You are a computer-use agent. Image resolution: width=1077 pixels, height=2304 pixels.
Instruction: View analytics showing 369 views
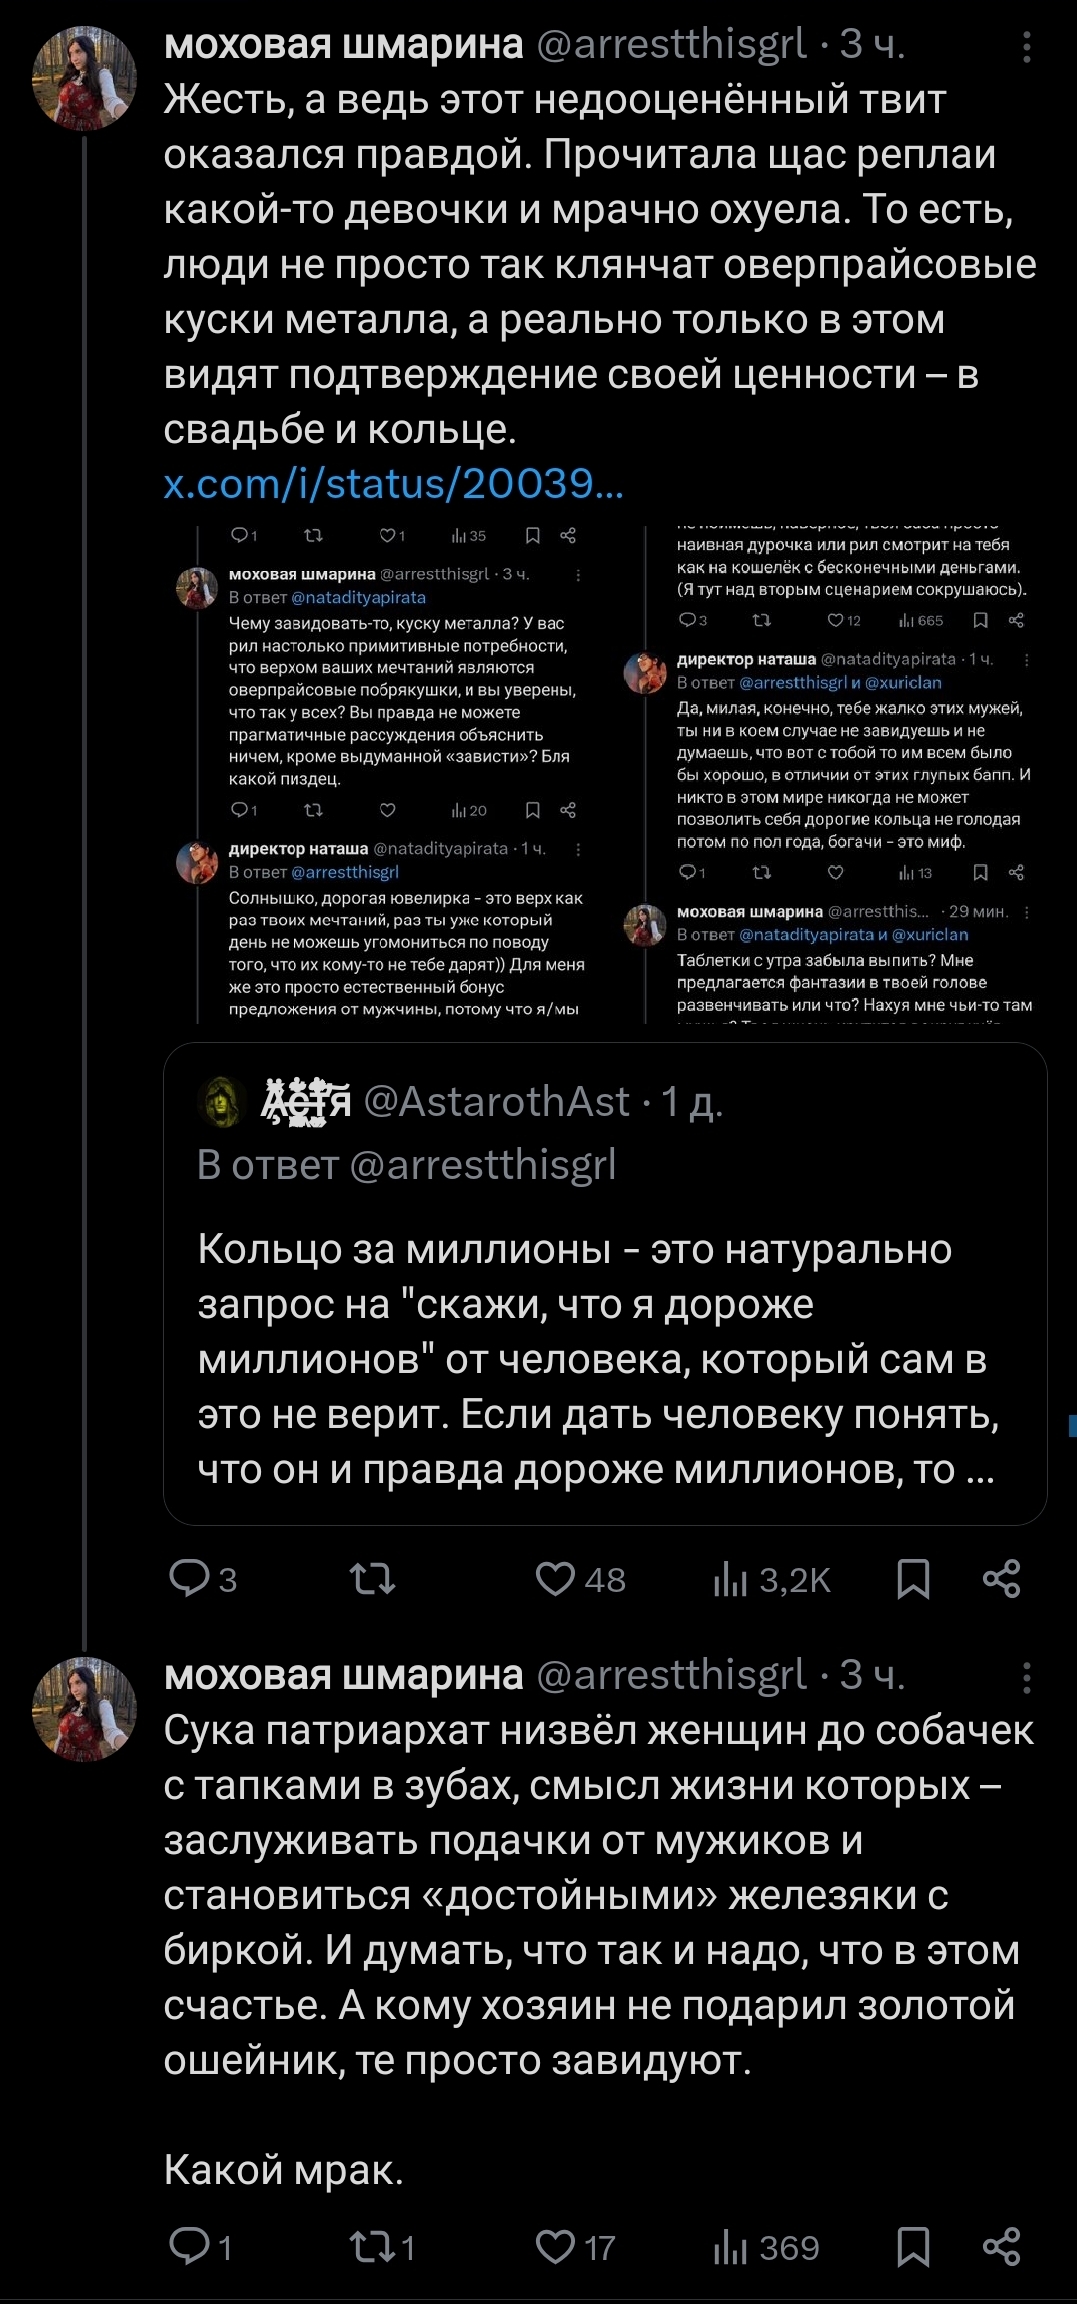point(767,2247)
